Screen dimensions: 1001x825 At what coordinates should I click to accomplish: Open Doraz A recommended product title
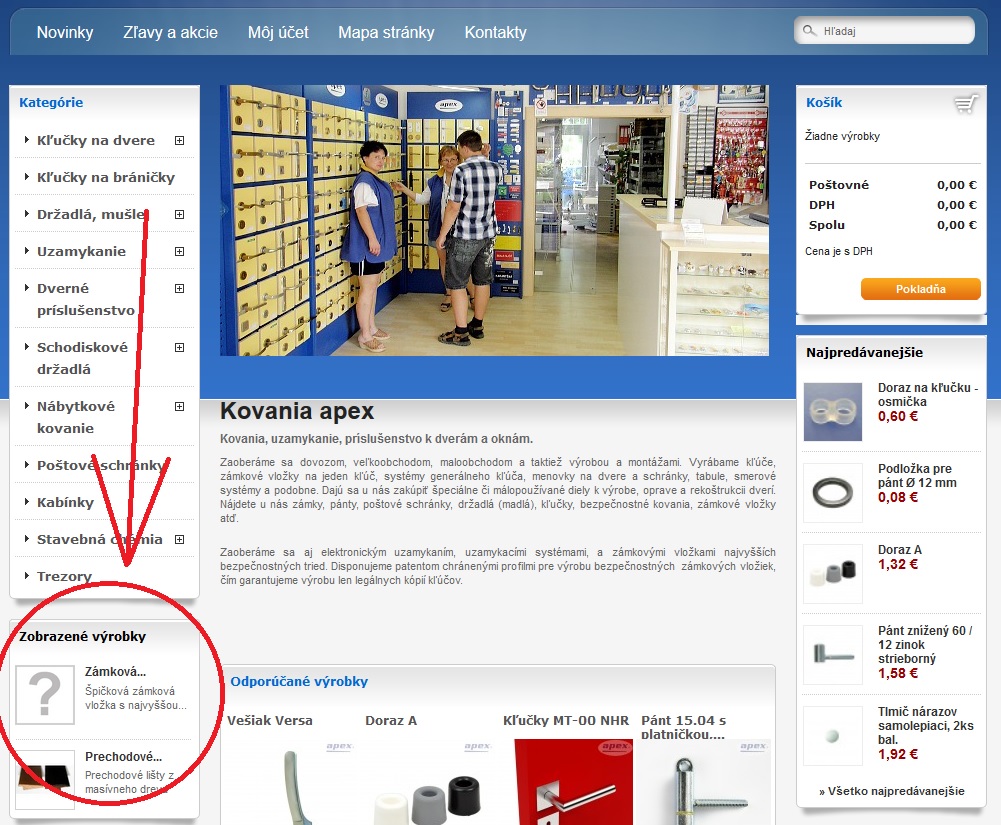pyautogui.click(x=391, y=721)
